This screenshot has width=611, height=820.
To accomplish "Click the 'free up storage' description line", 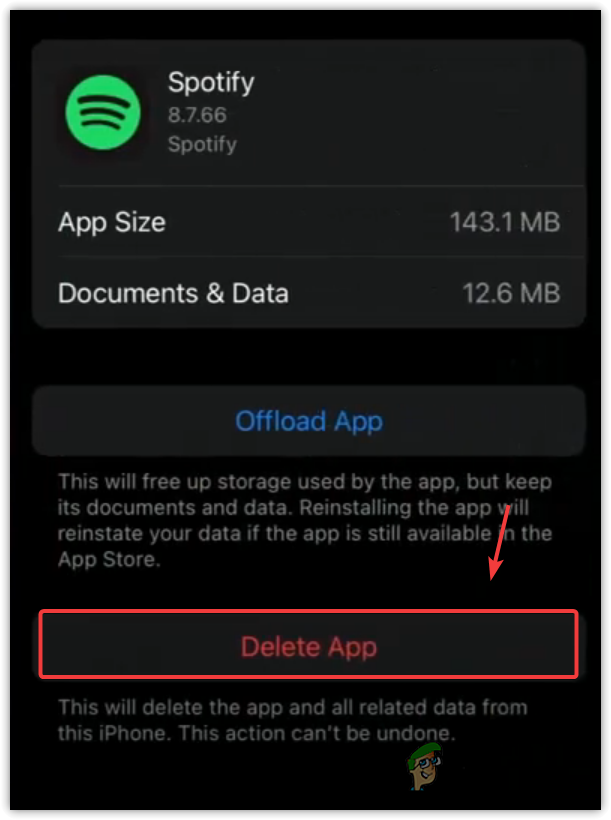I will 305,482.
